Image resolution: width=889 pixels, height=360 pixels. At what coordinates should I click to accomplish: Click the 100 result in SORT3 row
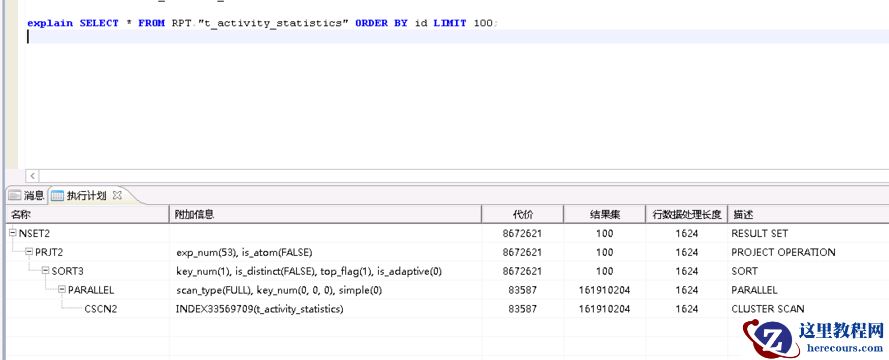coord(604,271)
